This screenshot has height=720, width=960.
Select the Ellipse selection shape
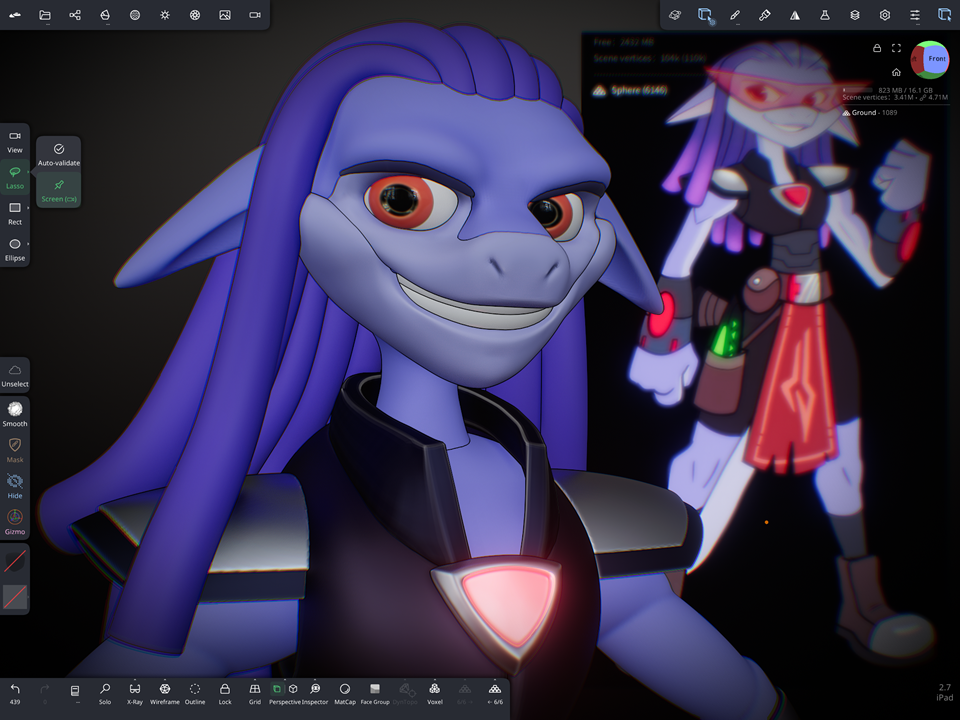15,250
